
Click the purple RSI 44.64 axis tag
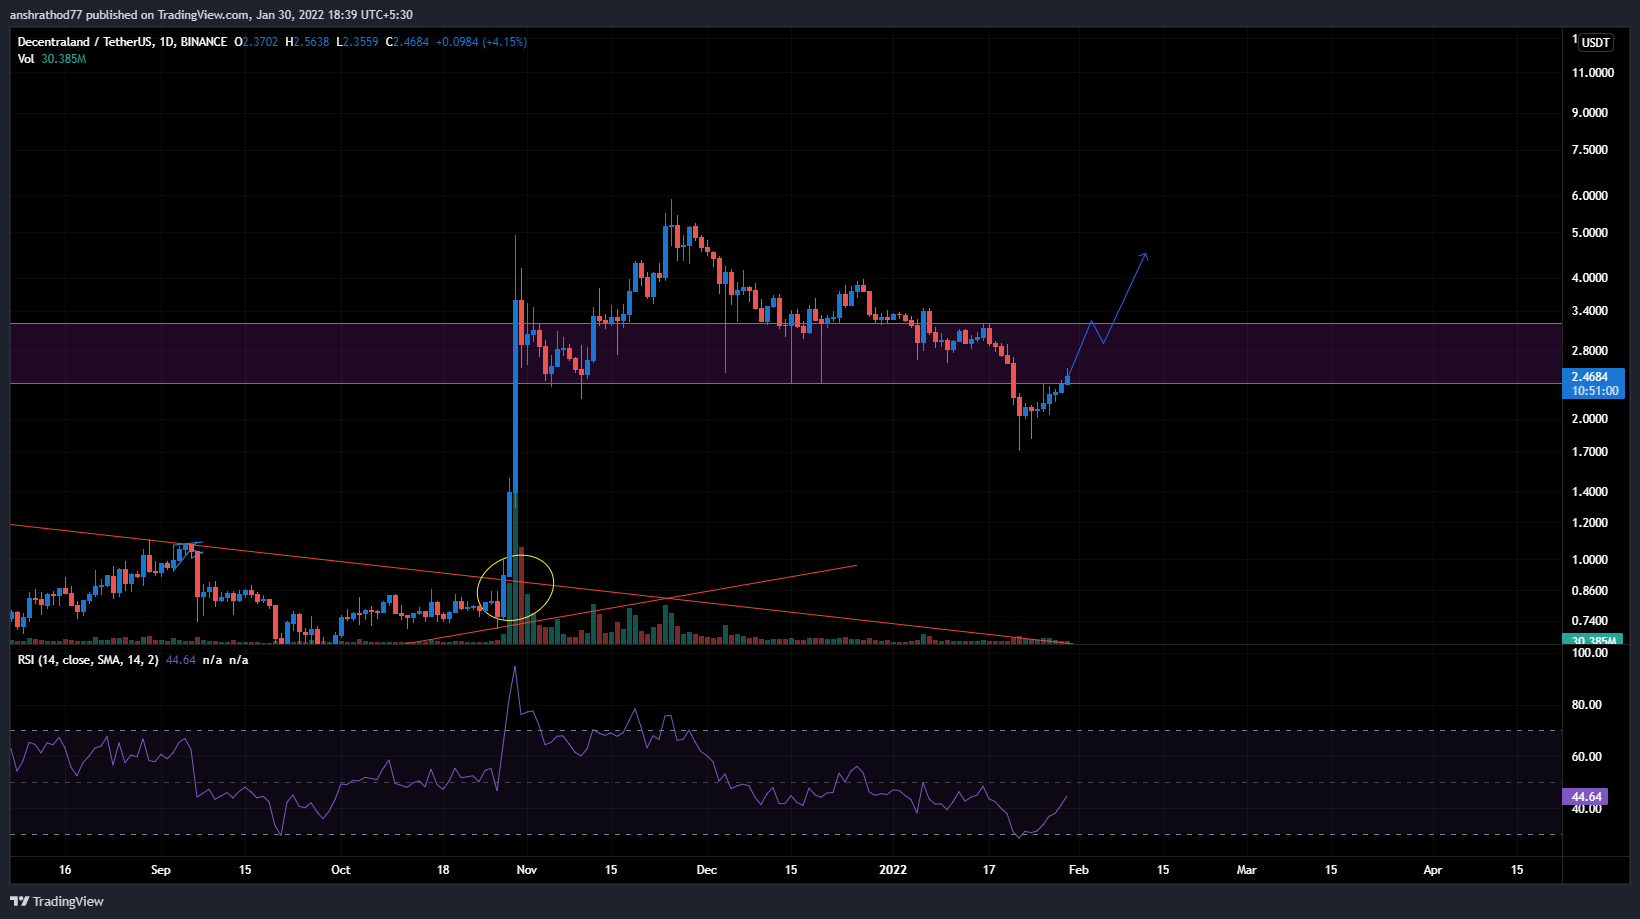[1585, 797]
